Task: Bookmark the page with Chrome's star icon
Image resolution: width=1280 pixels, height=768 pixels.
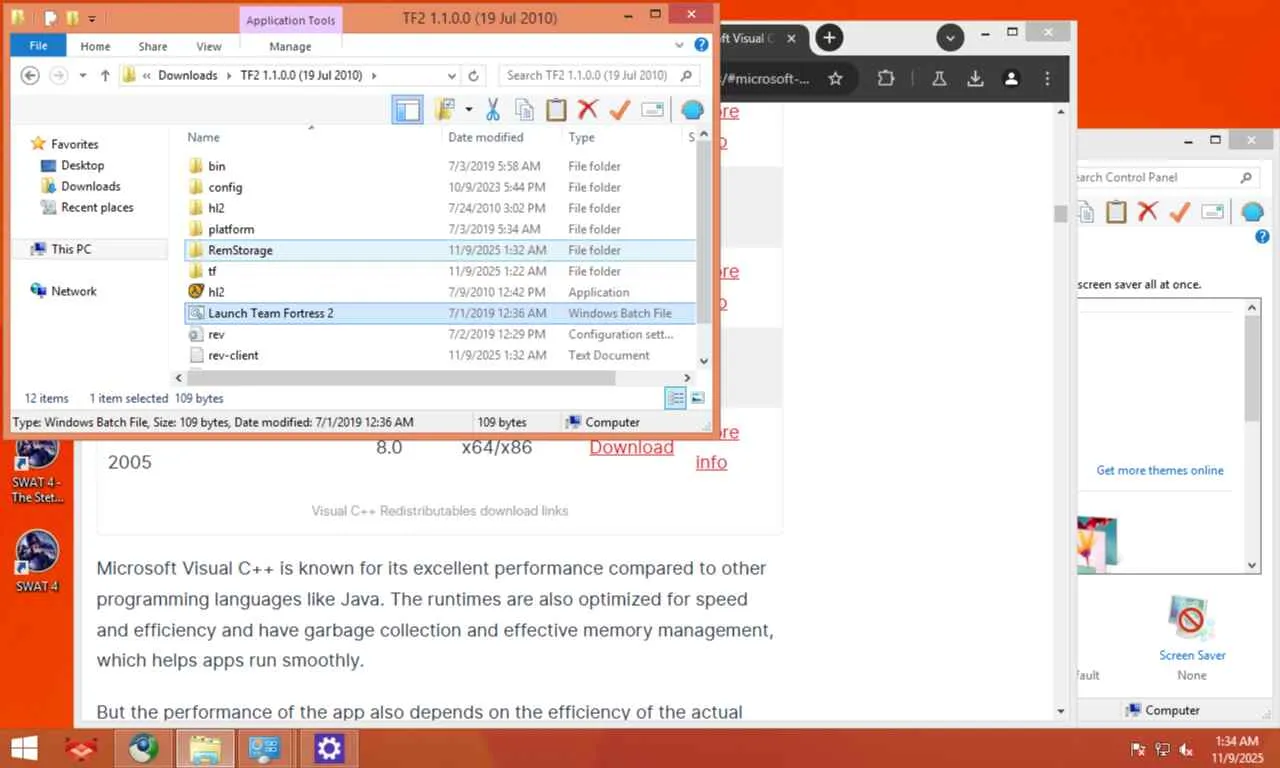Action: point(836,78)
